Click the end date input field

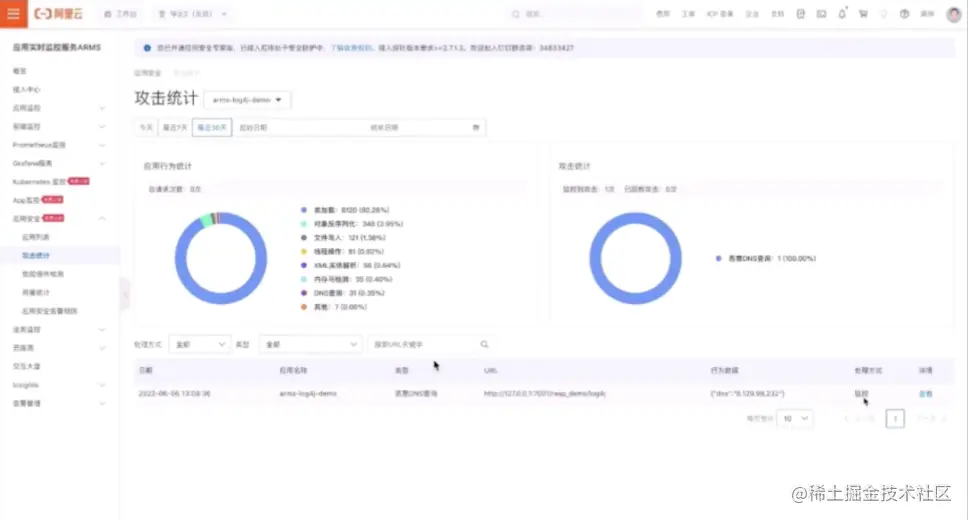click(417, 127)
